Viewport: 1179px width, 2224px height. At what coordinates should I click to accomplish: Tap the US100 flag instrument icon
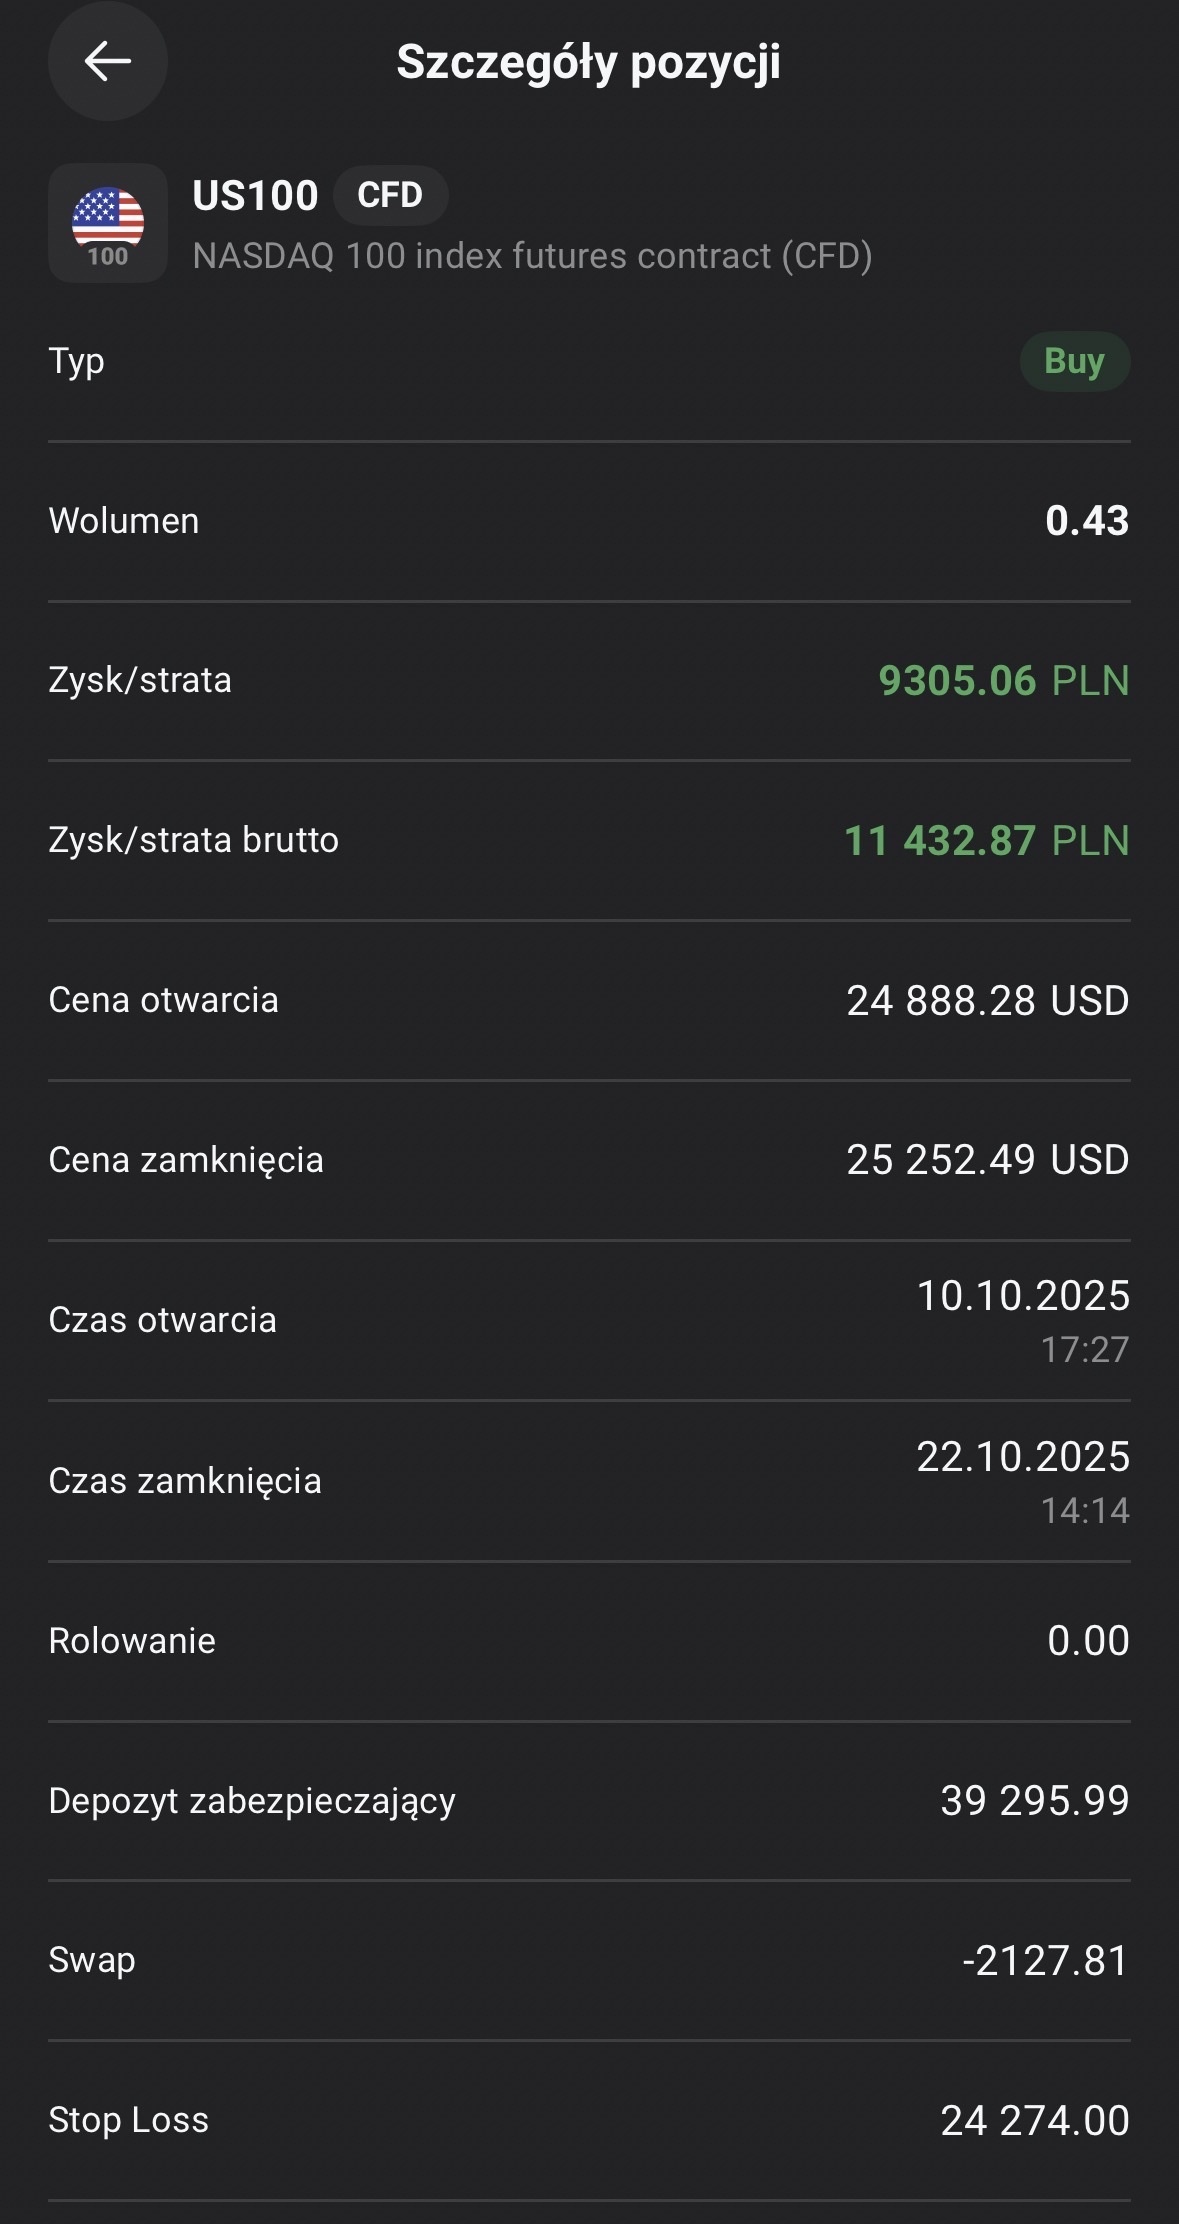pos(108,223)
